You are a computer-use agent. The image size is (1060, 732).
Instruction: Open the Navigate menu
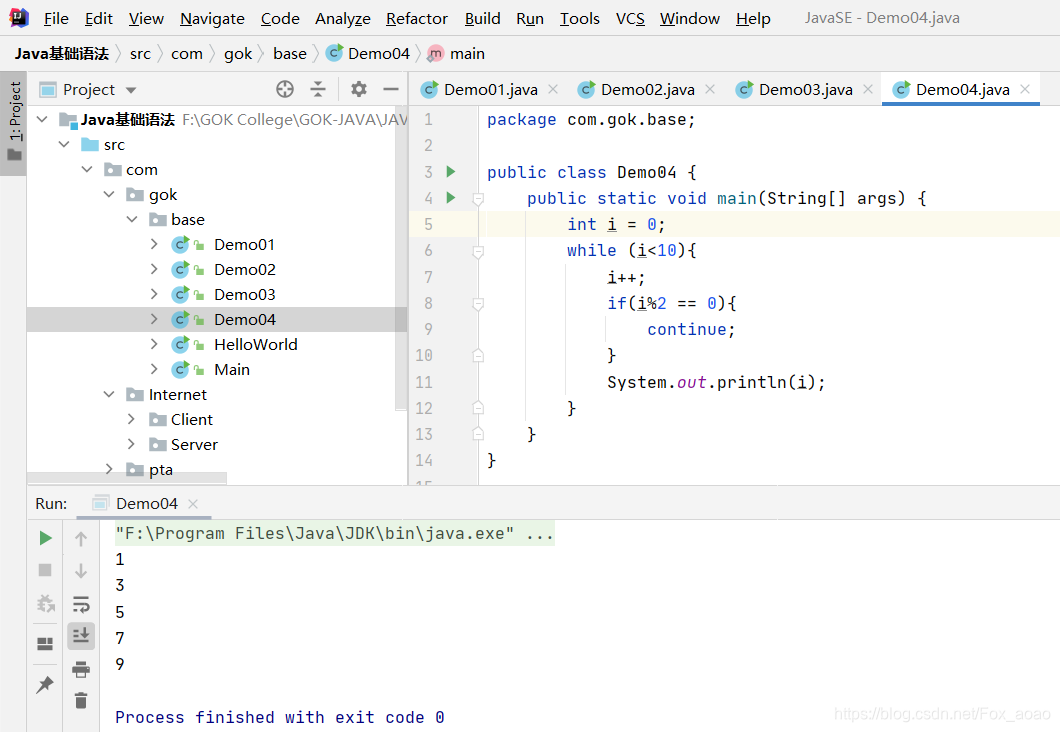pos(212,18)
